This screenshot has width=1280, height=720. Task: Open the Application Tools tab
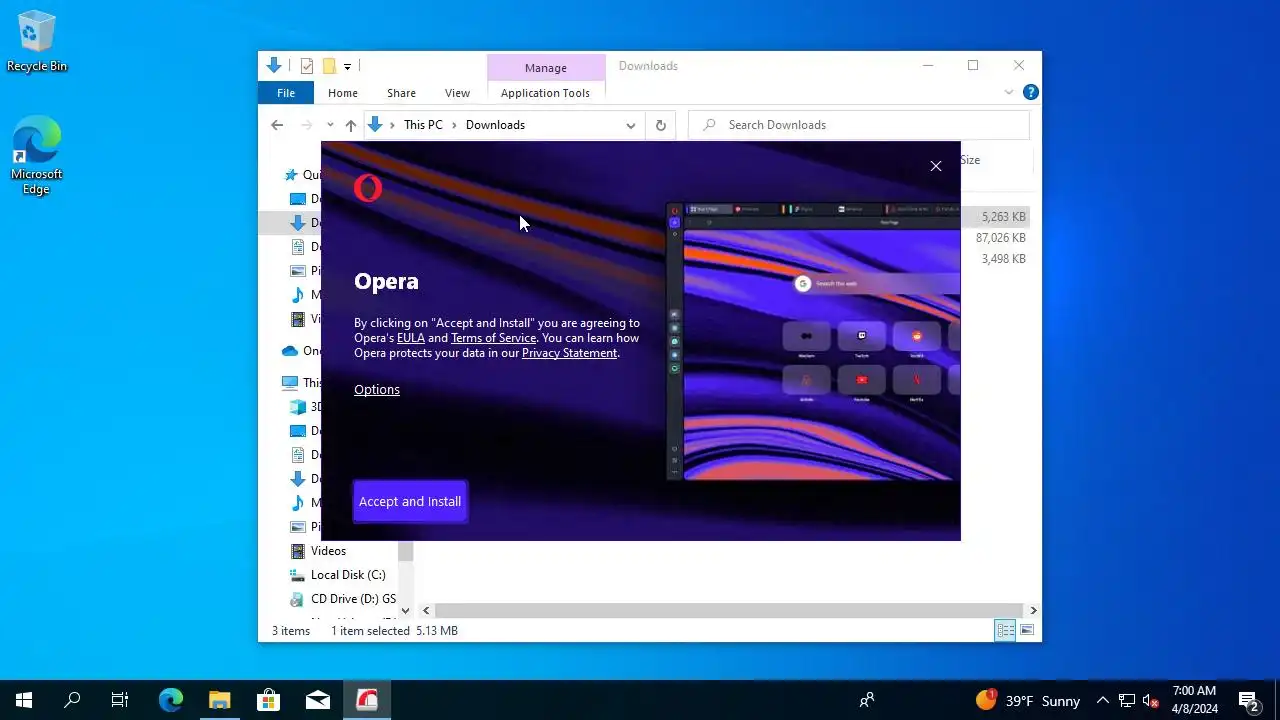coord(545,93)
